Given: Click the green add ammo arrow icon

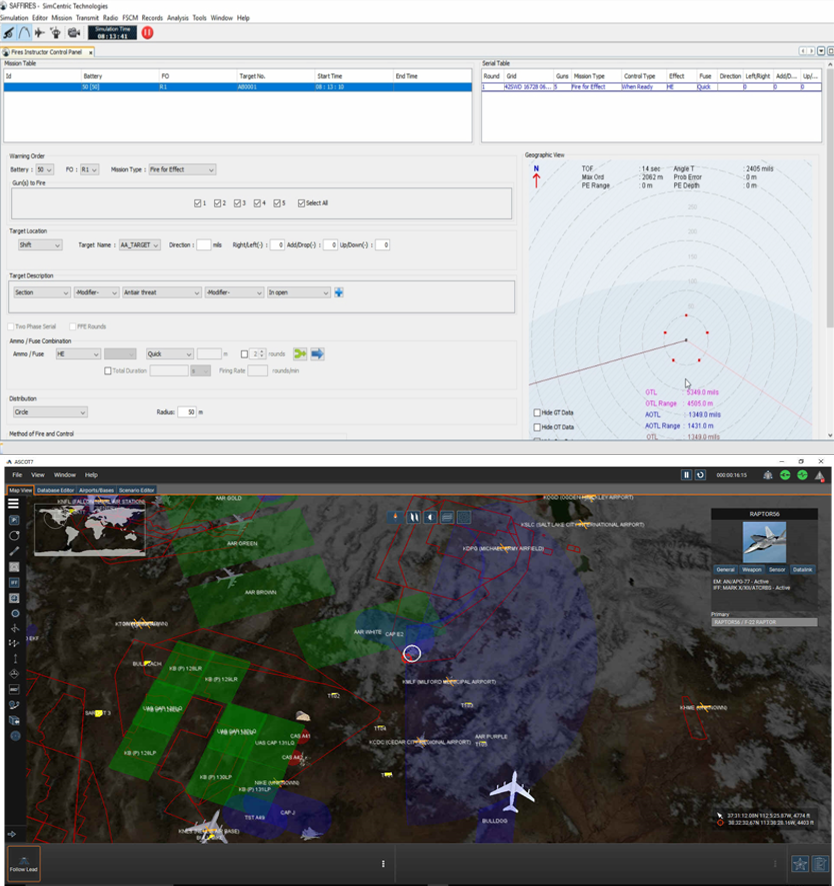Looking at the screenshot, I should (x=300, y=354).
